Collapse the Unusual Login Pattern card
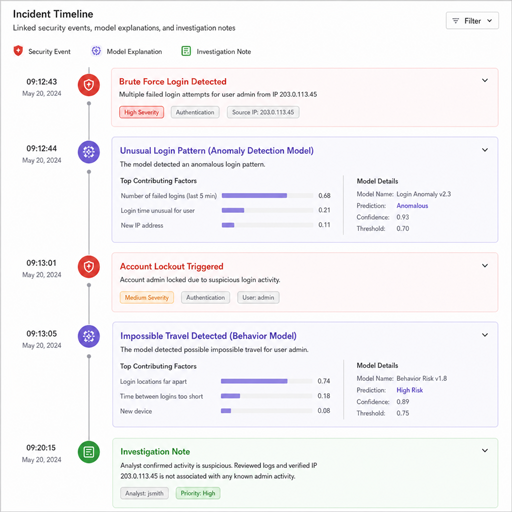The width and height of the screenshot is (512, 512). (x=485, y=150)
